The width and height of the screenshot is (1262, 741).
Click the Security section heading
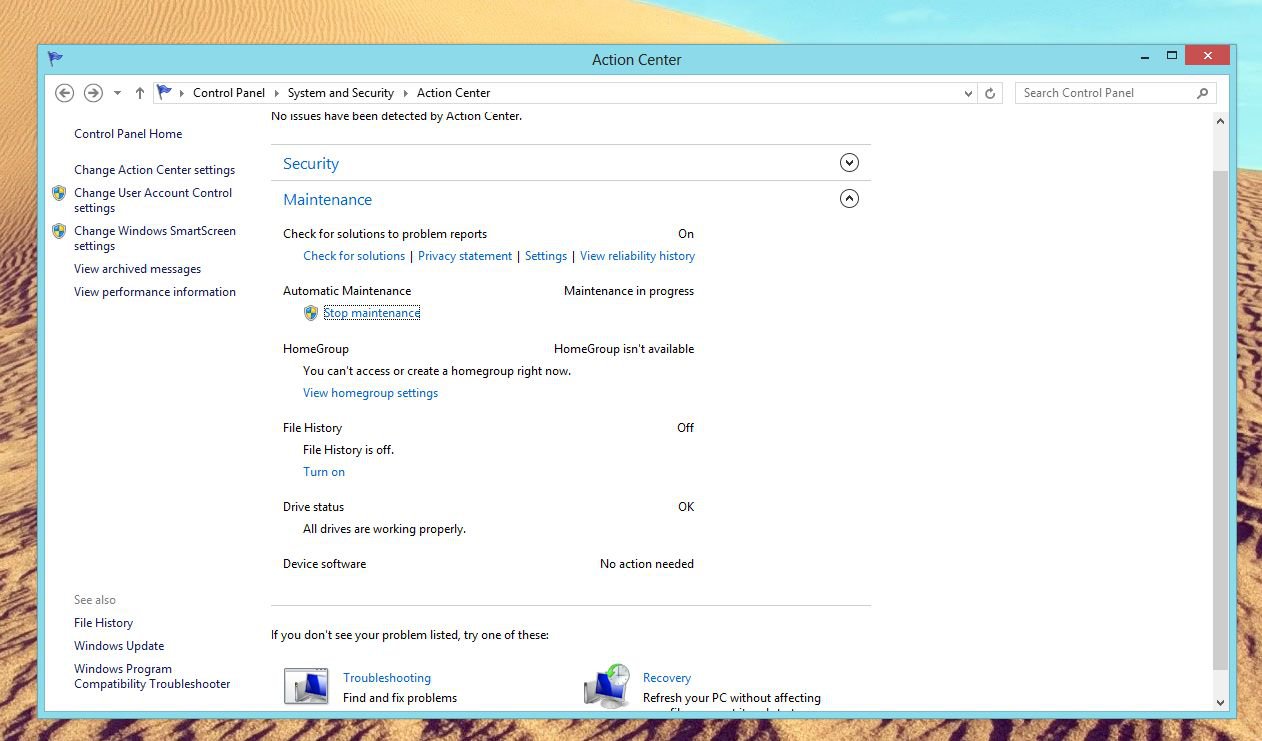pos(311,164)
